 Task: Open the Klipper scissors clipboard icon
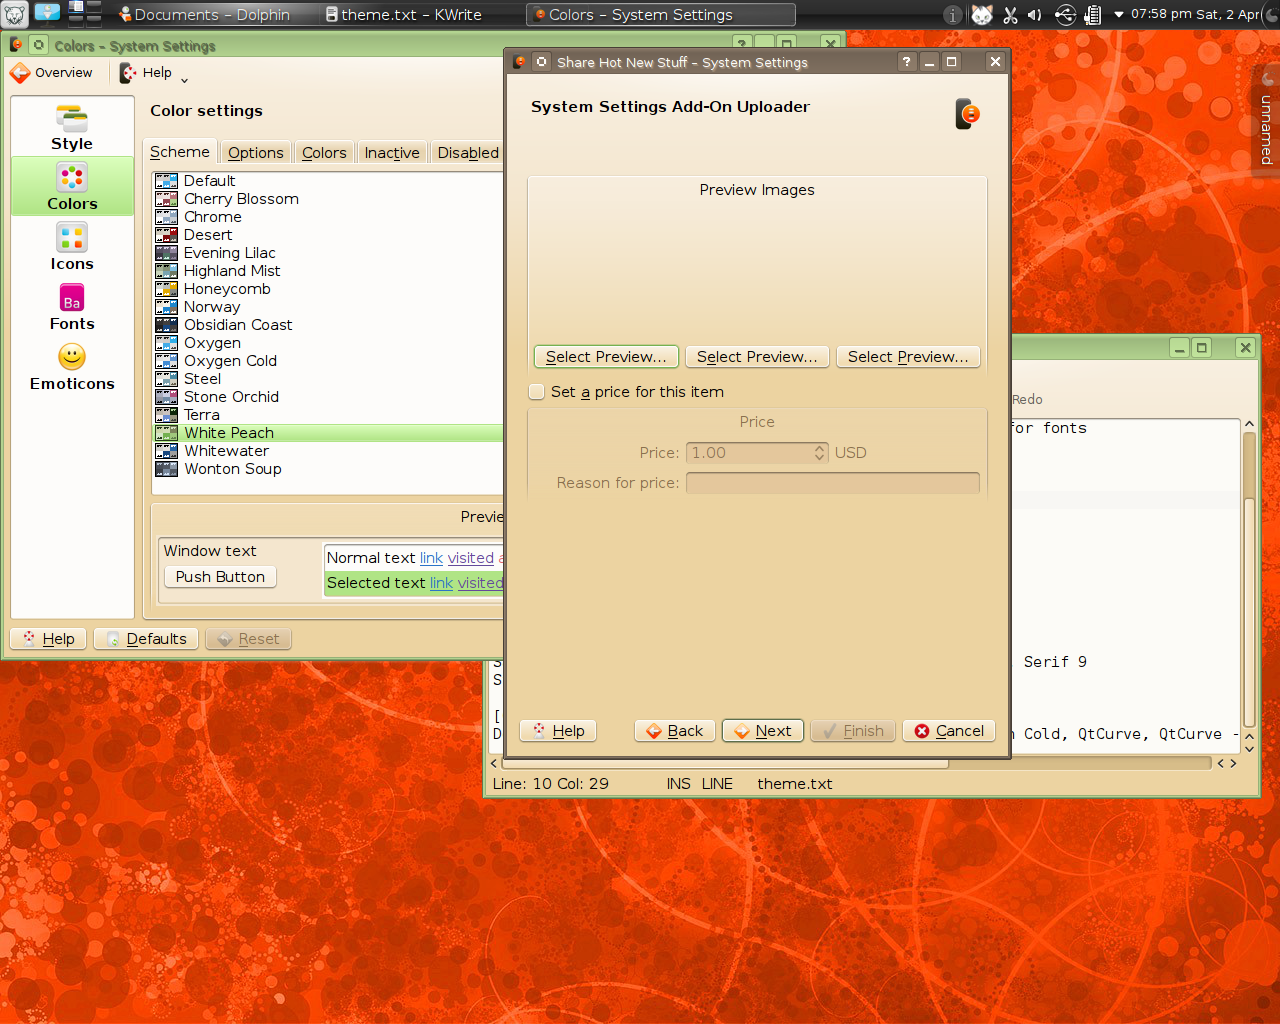click(x=1010, y=15)
